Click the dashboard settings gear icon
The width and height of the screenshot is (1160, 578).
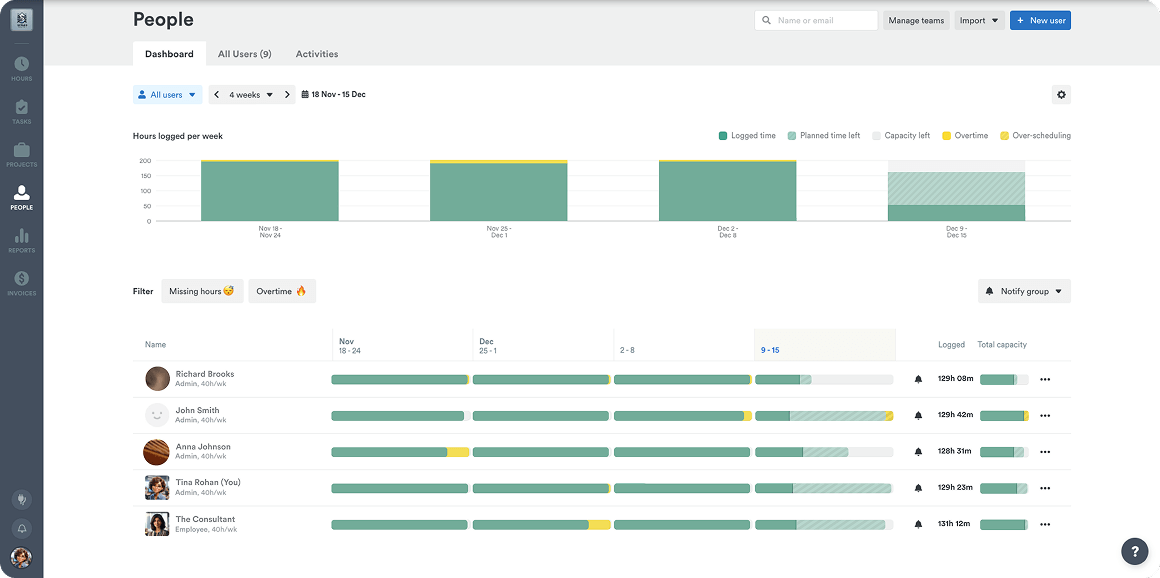[x=1061, y=95]
